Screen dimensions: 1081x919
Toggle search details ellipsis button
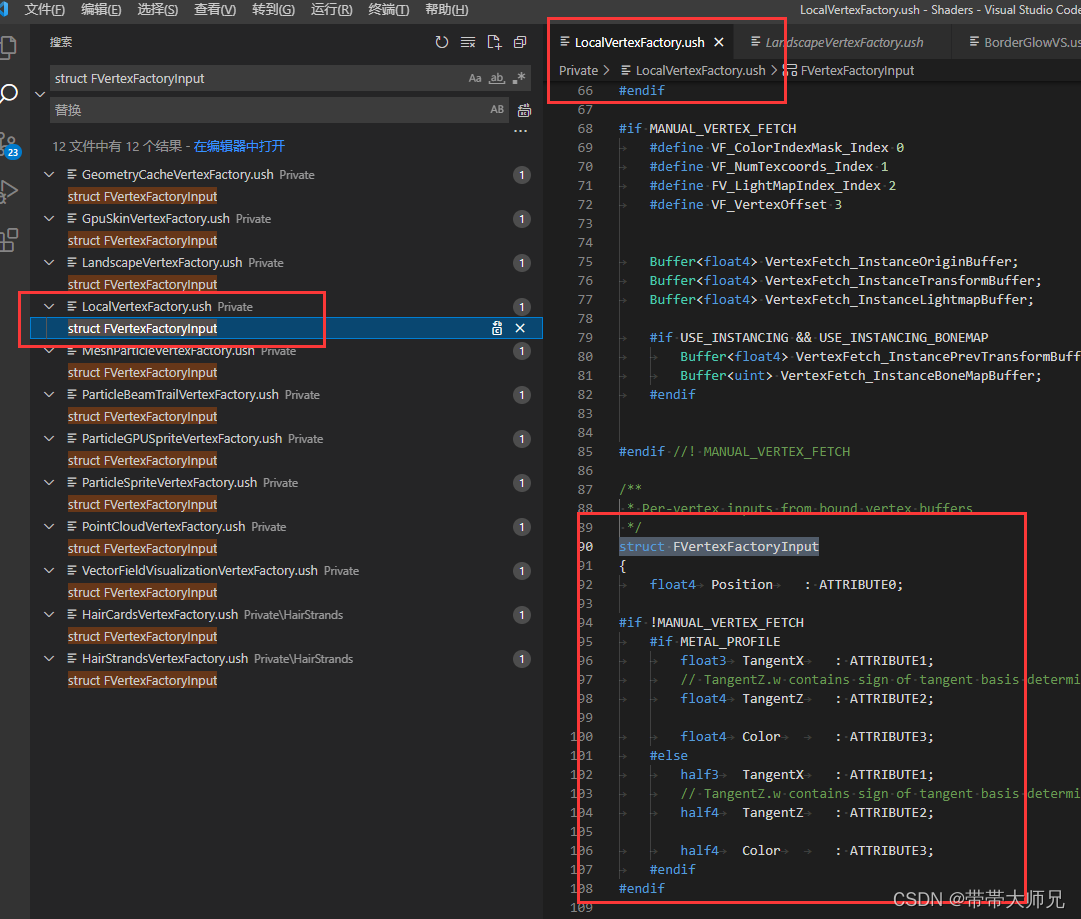521,131
